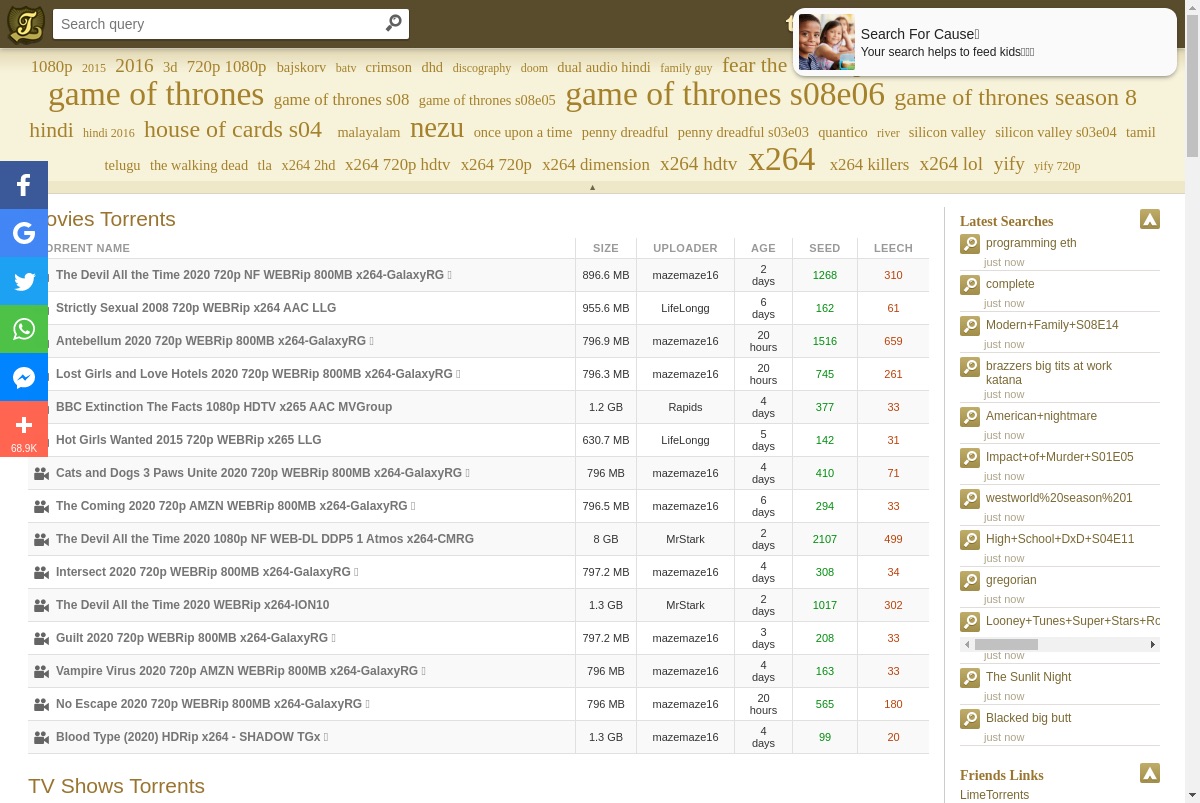Click the 'telugu' tag text
1200x803 pixels.
[122, 165]
